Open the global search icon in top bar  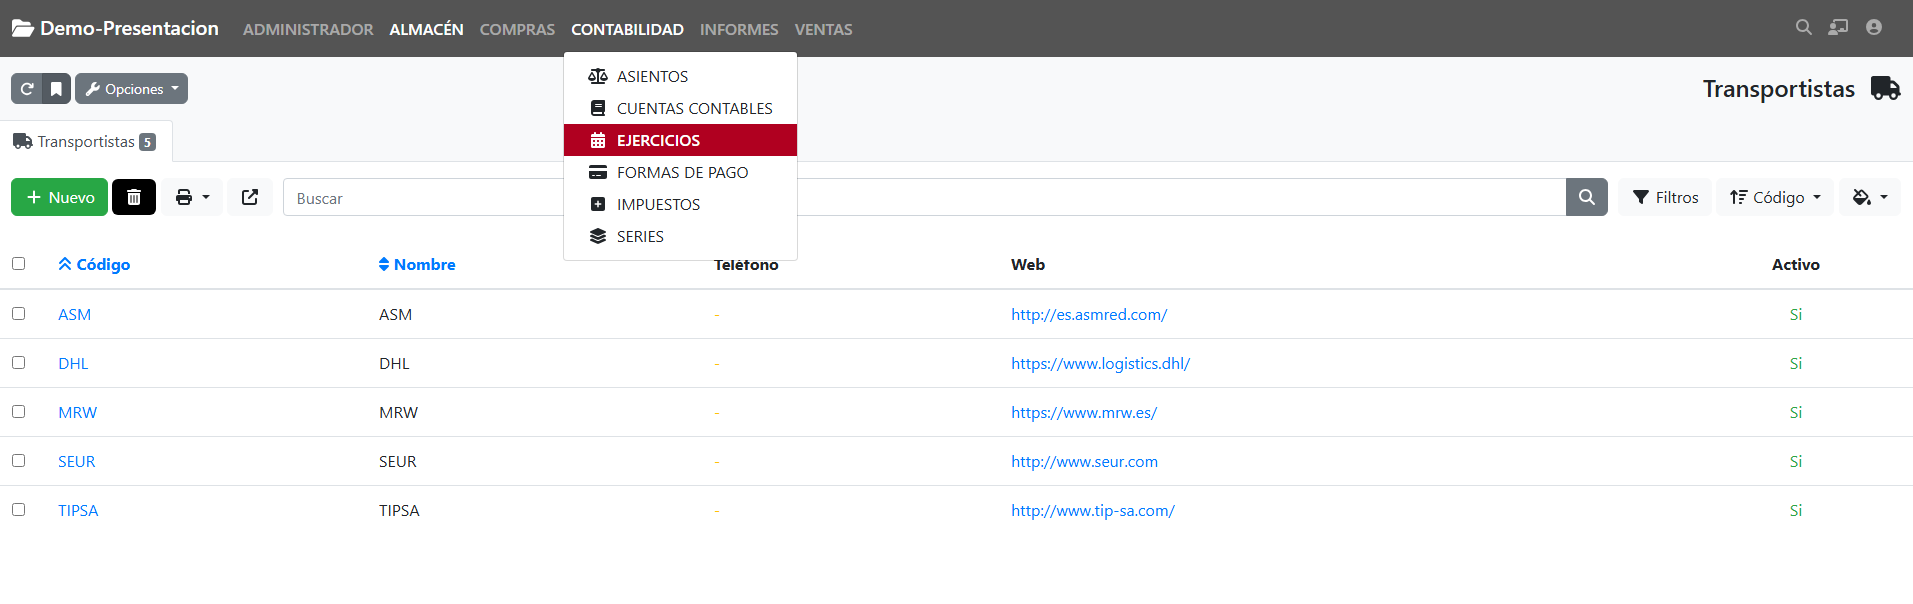(1803, 28)
